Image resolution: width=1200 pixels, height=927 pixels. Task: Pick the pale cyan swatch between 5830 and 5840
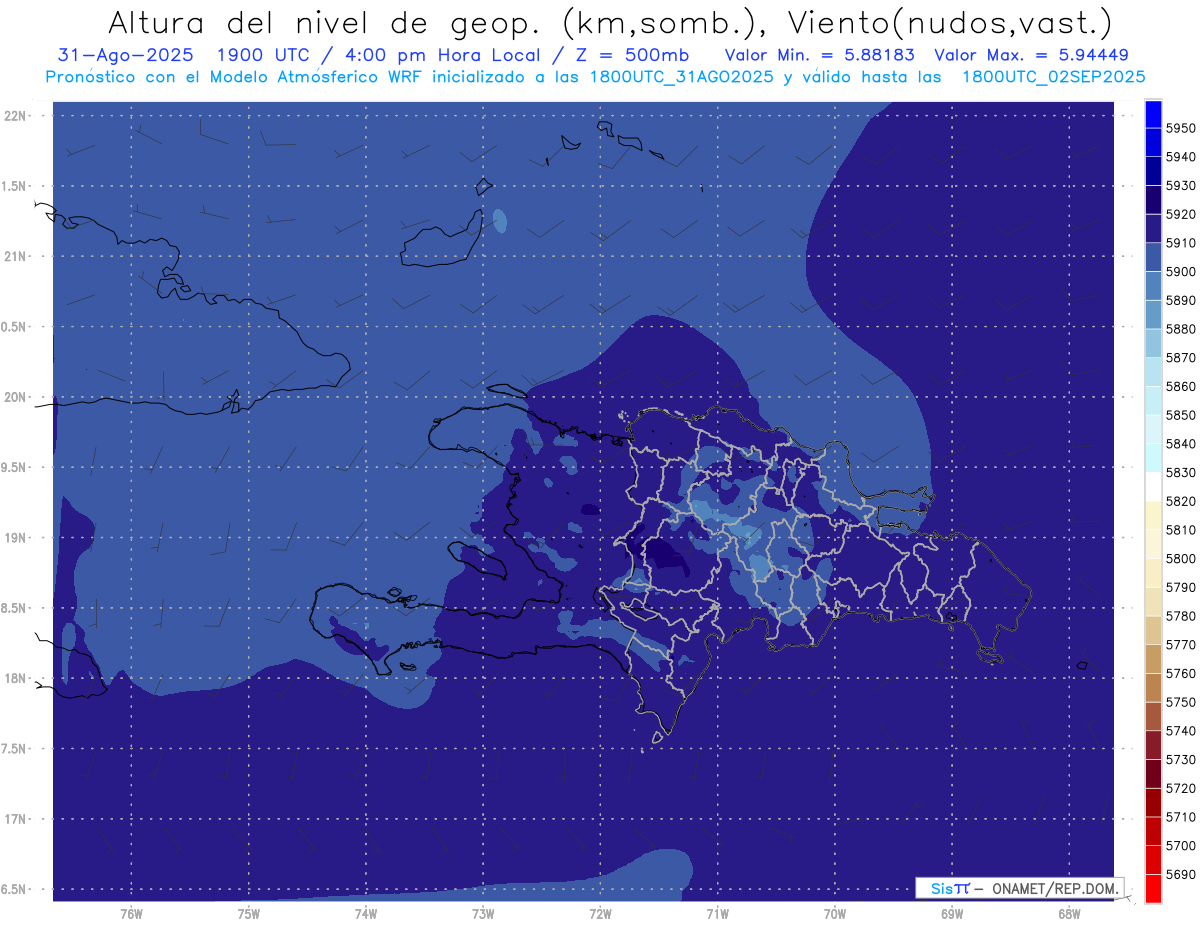(1153, 458)
